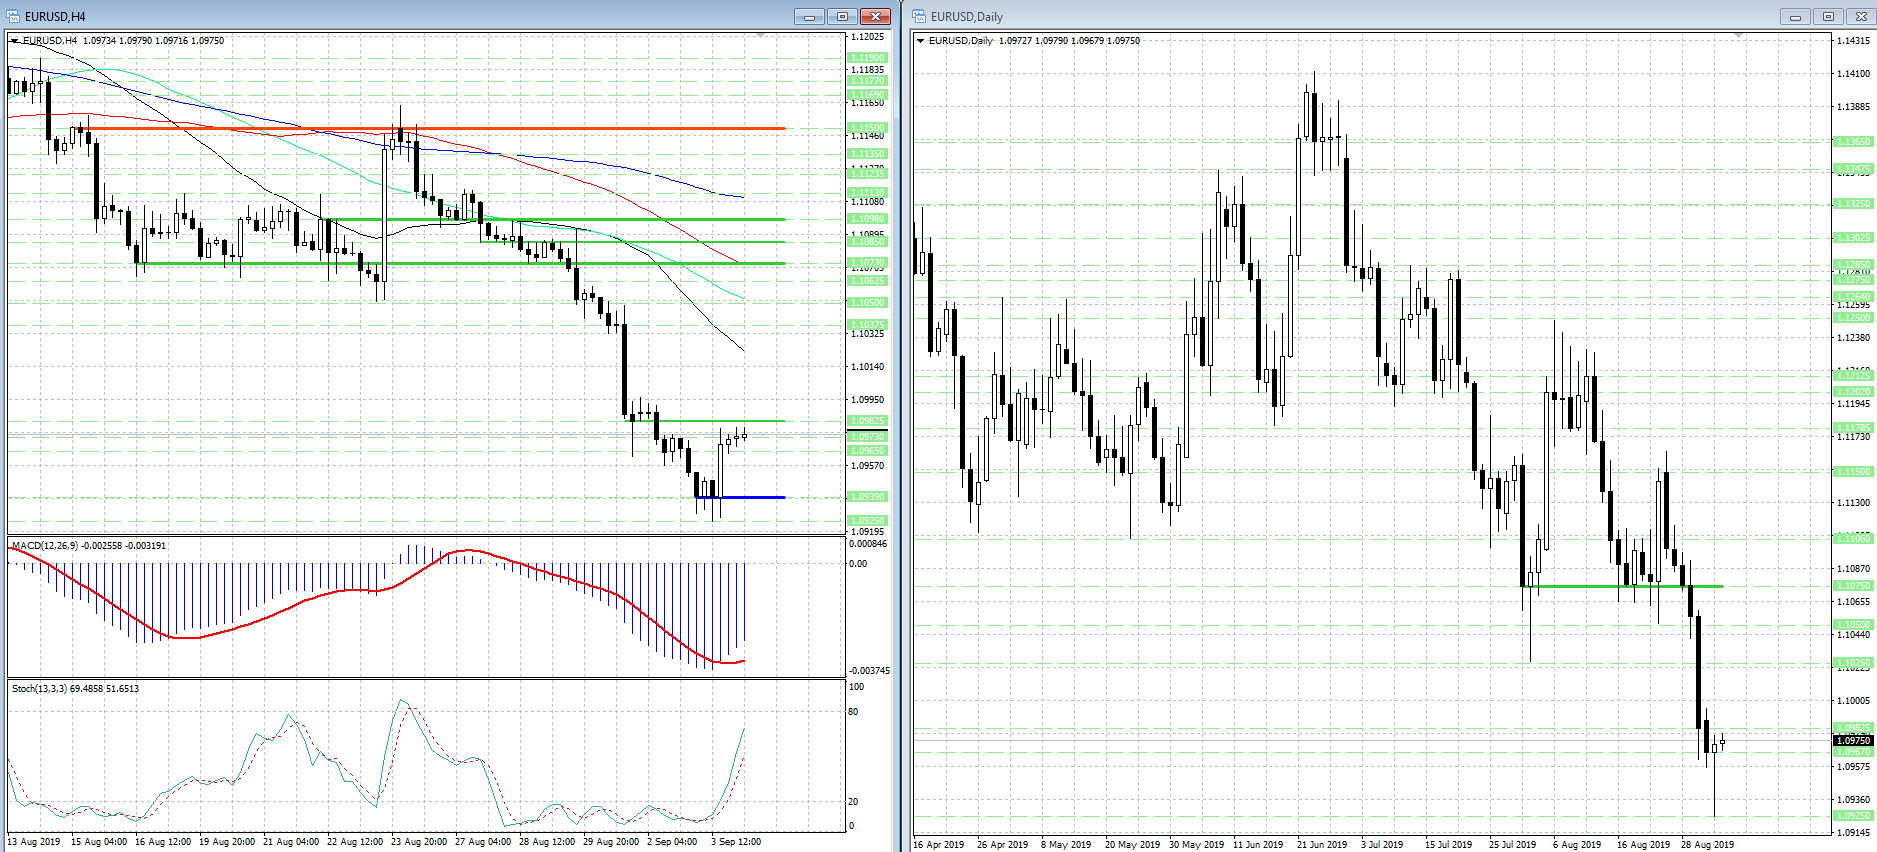Click the 1.10730 level label in H4 chart
The height and width of the screenshot is (852, 1877).
click(867, 263)
